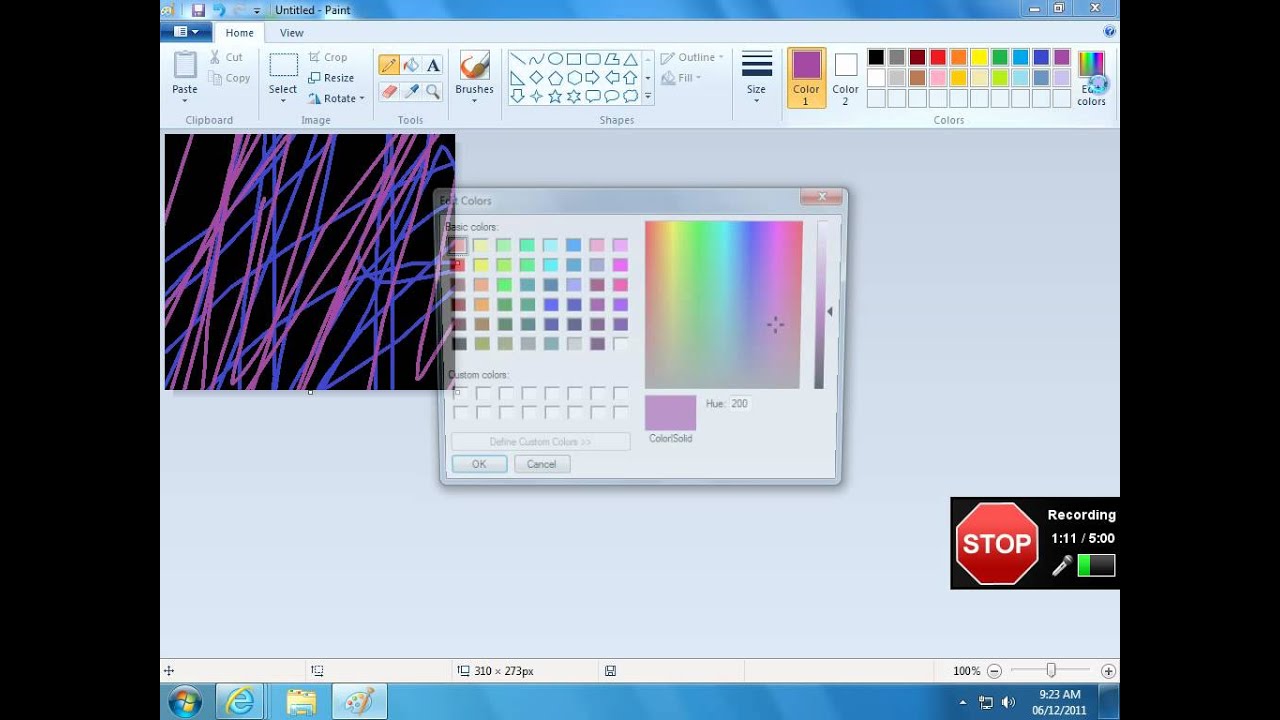Screen dimensions: 1280x720
Task: Select the Text tool
Action: (433, 66)
